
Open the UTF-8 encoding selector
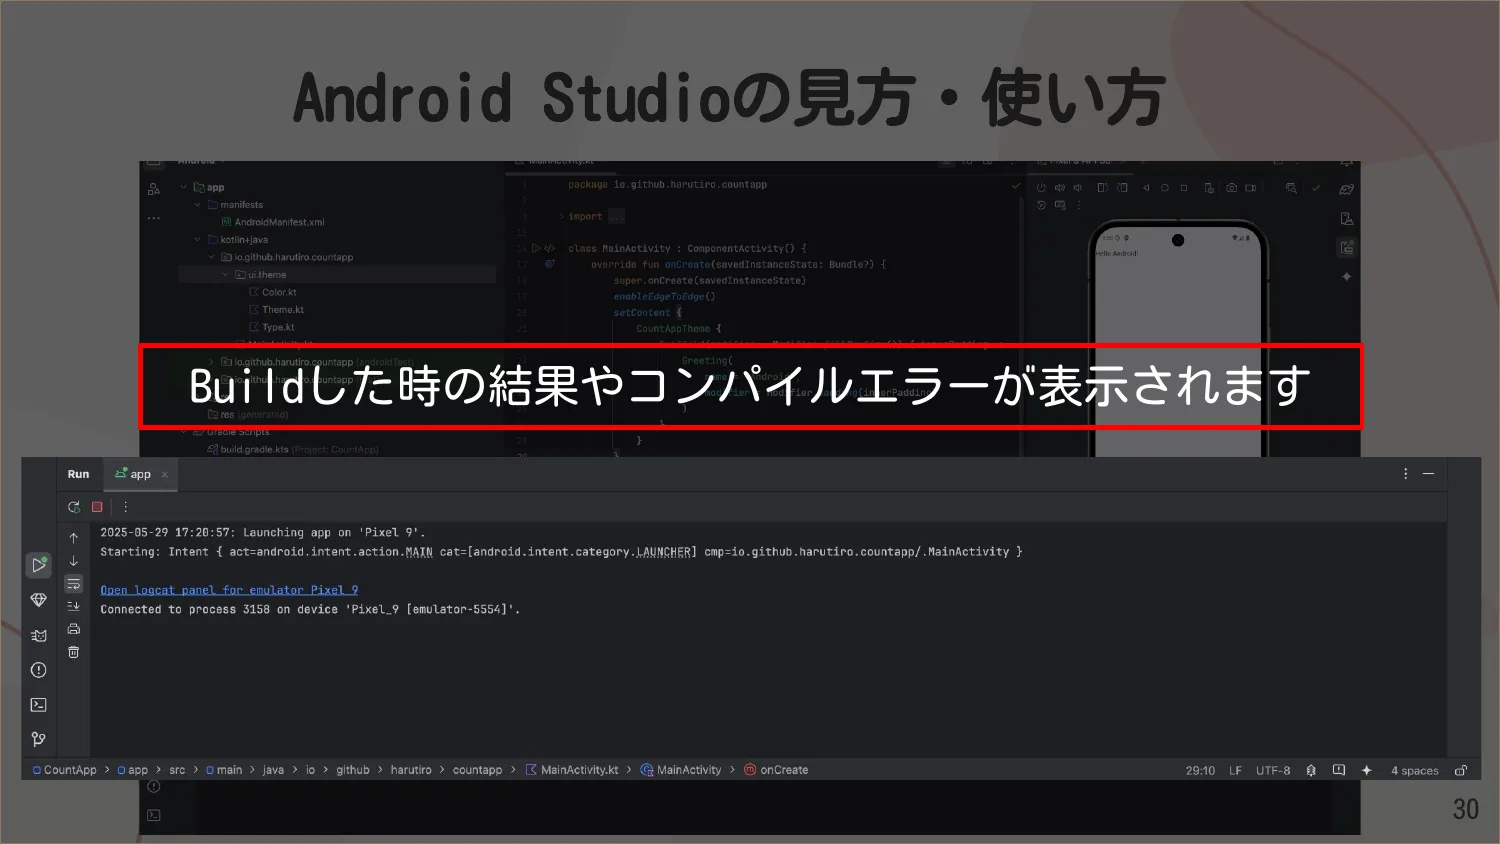[1272, 770]
